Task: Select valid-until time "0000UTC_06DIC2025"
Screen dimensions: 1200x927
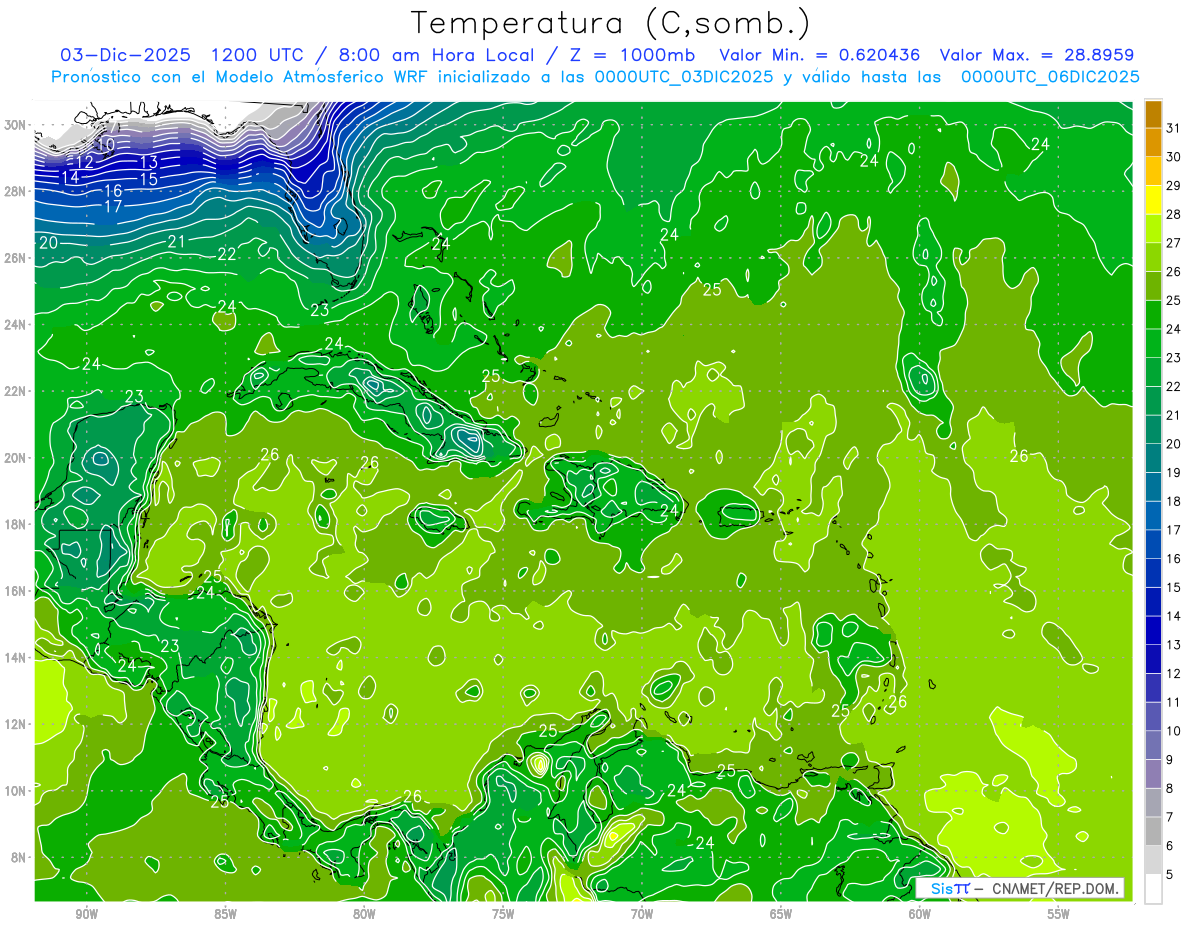Action: pyautogui.click(x=1050, y=77)
